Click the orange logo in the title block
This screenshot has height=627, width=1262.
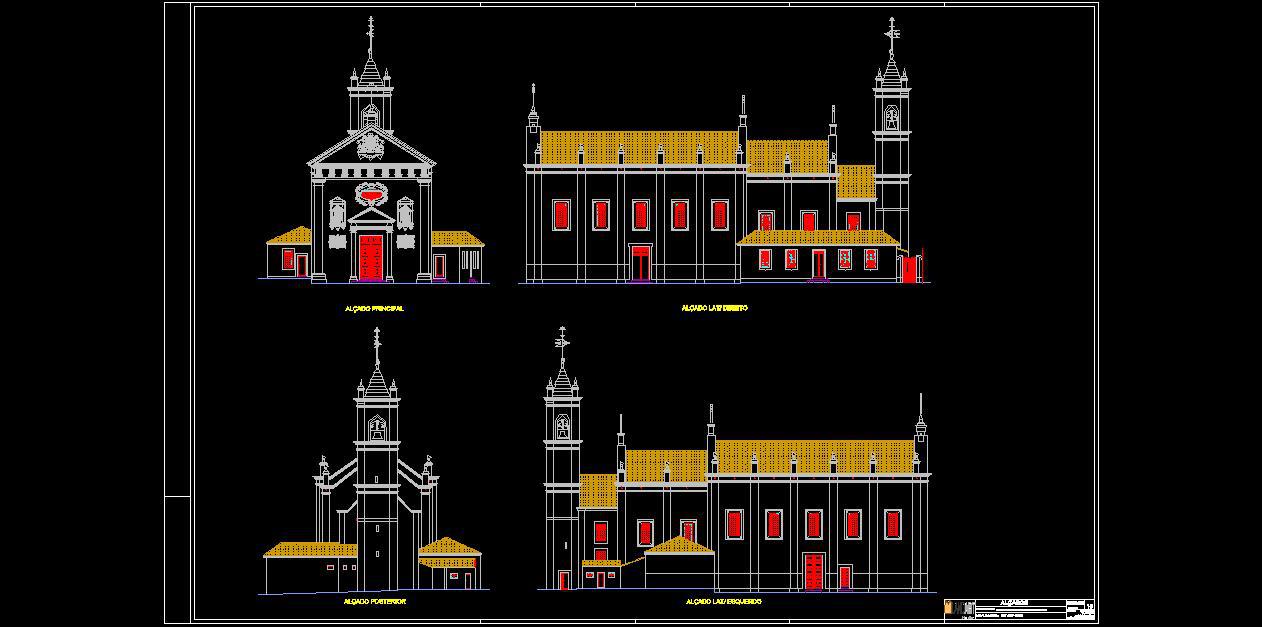pyautogui.click(x=949, y=608)
